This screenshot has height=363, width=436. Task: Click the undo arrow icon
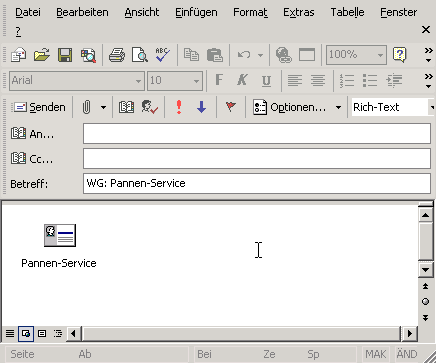pos(244,55)
